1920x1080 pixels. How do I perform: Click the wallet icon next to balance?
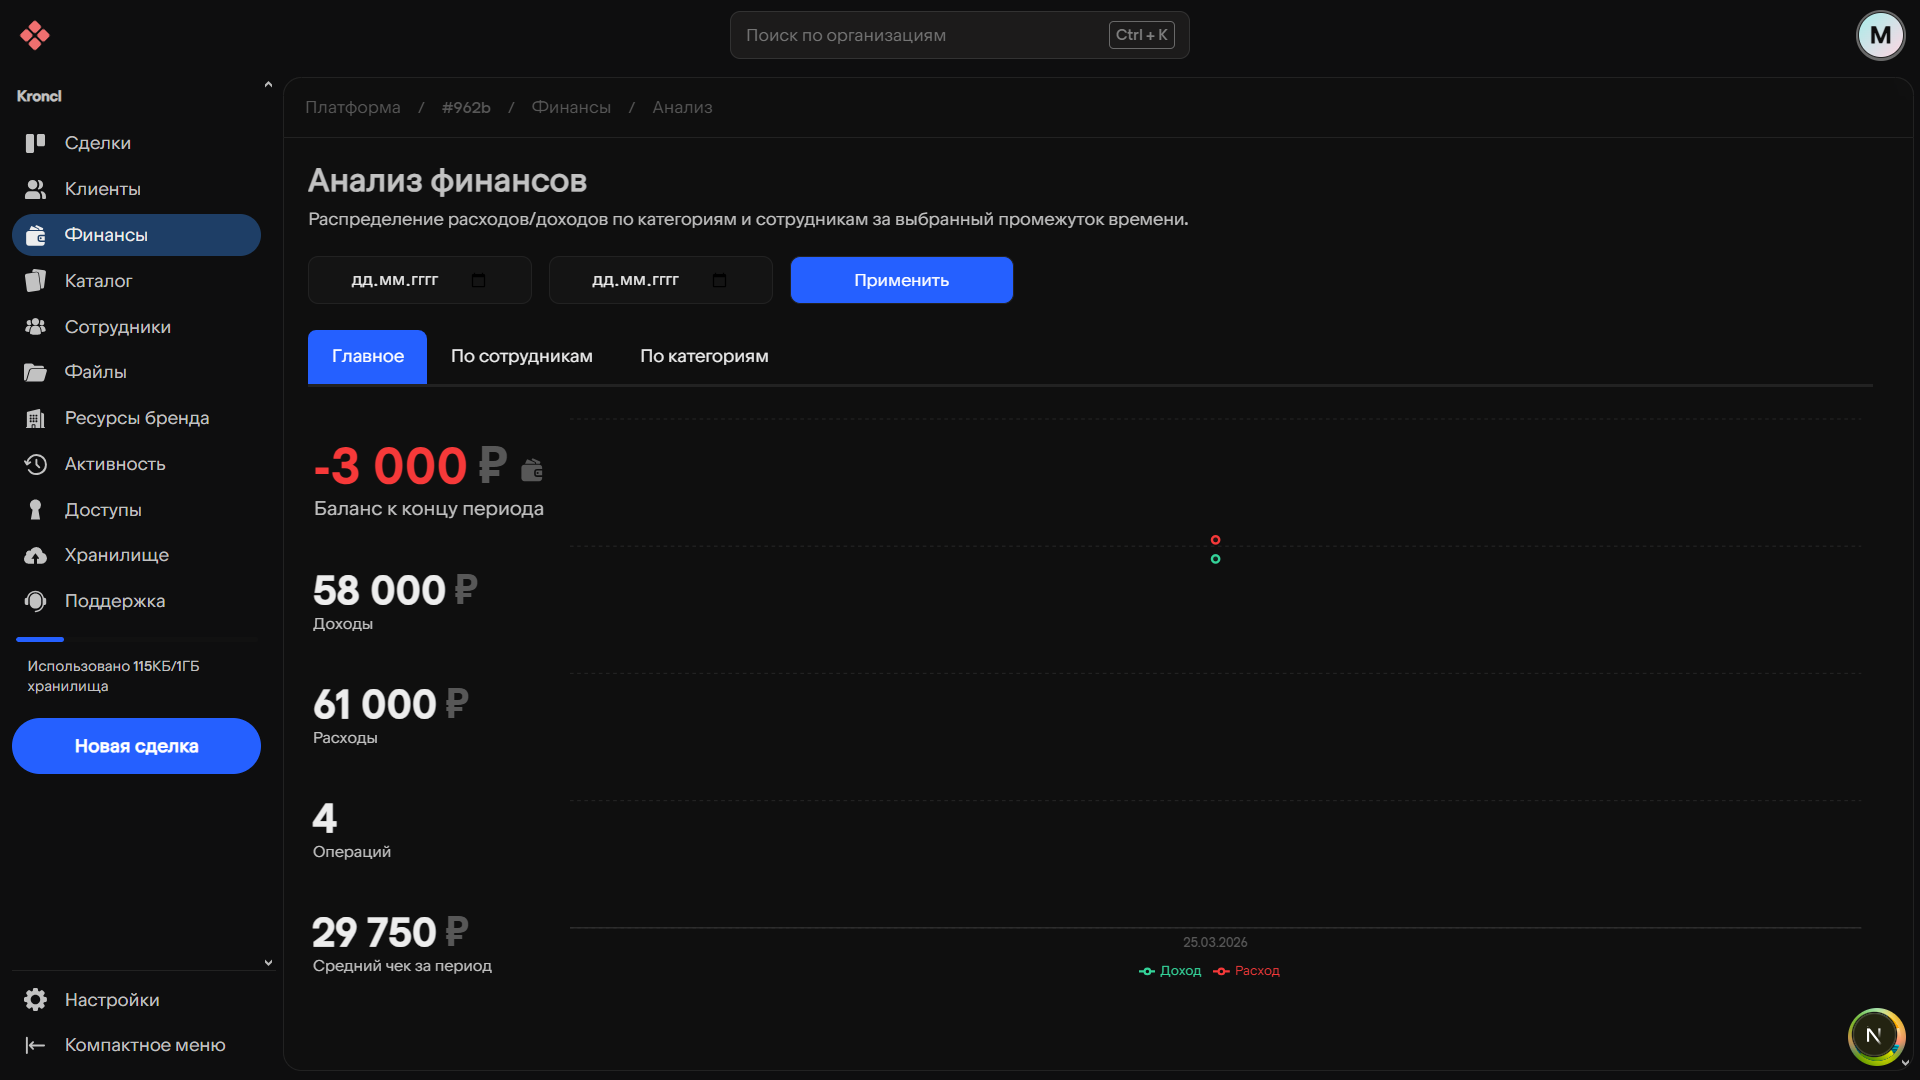click(532, 469)
